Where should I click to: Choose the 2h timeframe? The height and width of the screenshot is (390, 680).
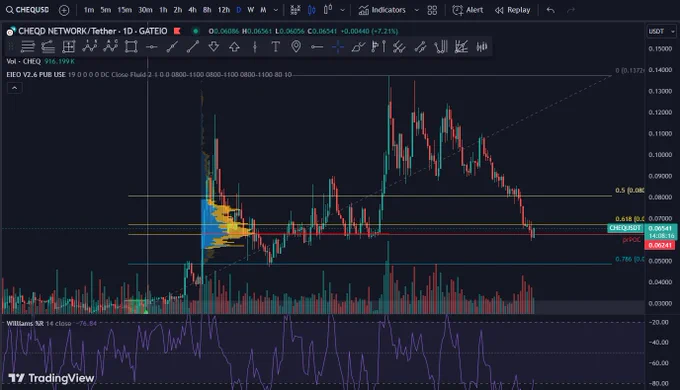pyautogui.click(x=178, y=10)
